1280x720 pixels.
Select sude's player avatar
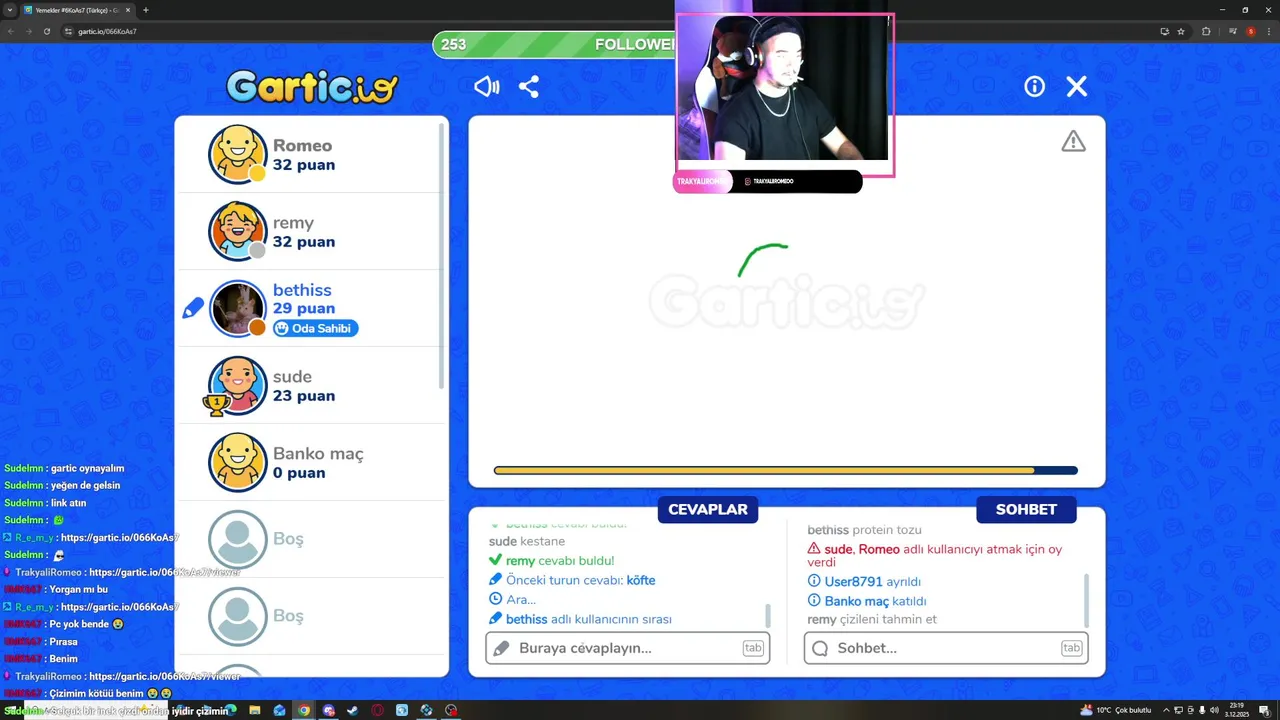[238, 385]
